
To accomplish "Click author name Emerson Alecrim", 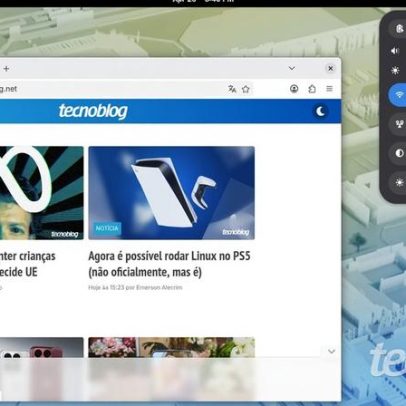I will click(x=159, y=287).
